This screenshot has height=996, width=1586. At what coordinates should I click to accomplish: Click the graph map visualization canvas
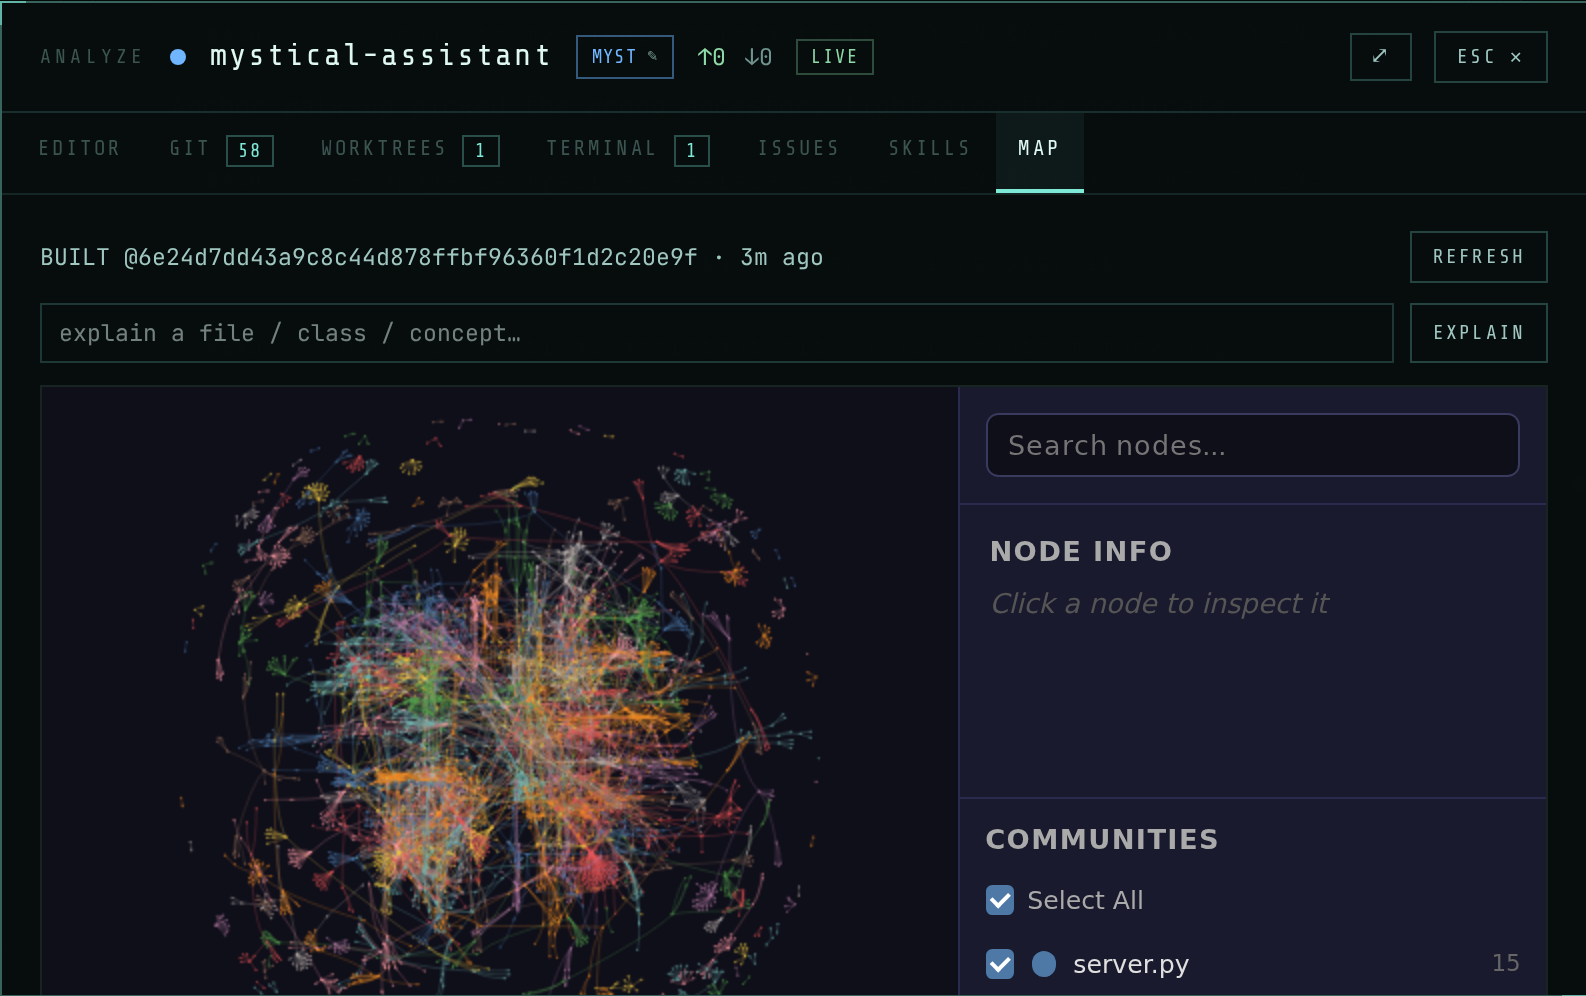tap(500, 690)
